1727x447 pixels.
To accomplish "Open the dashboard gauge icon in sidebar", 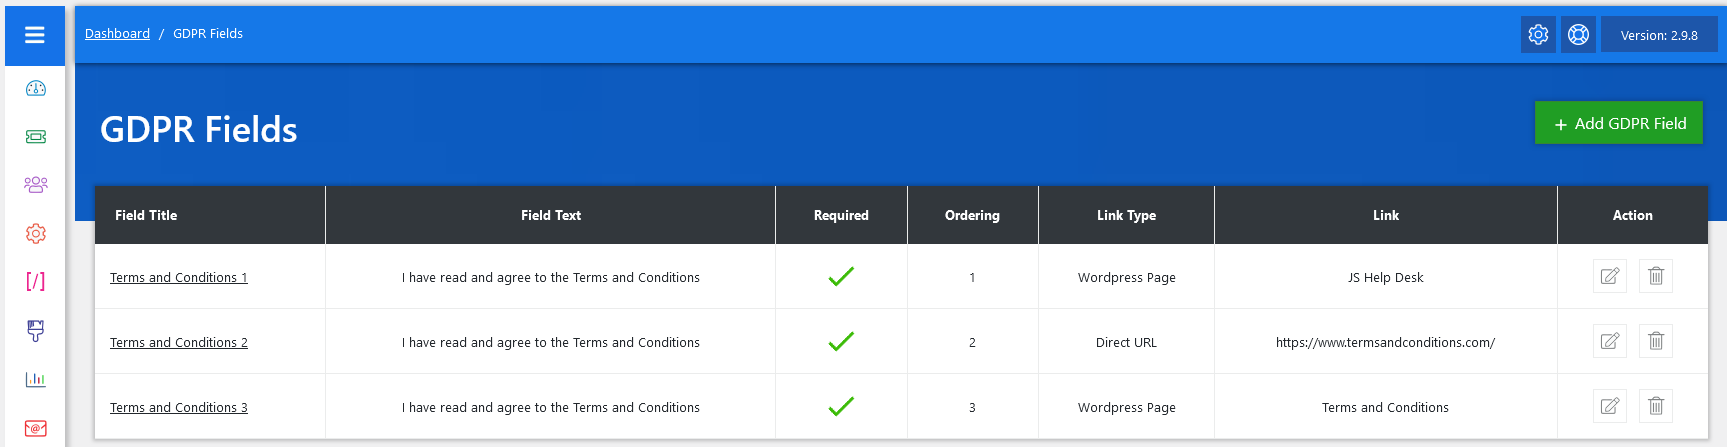I will [36, 88].
